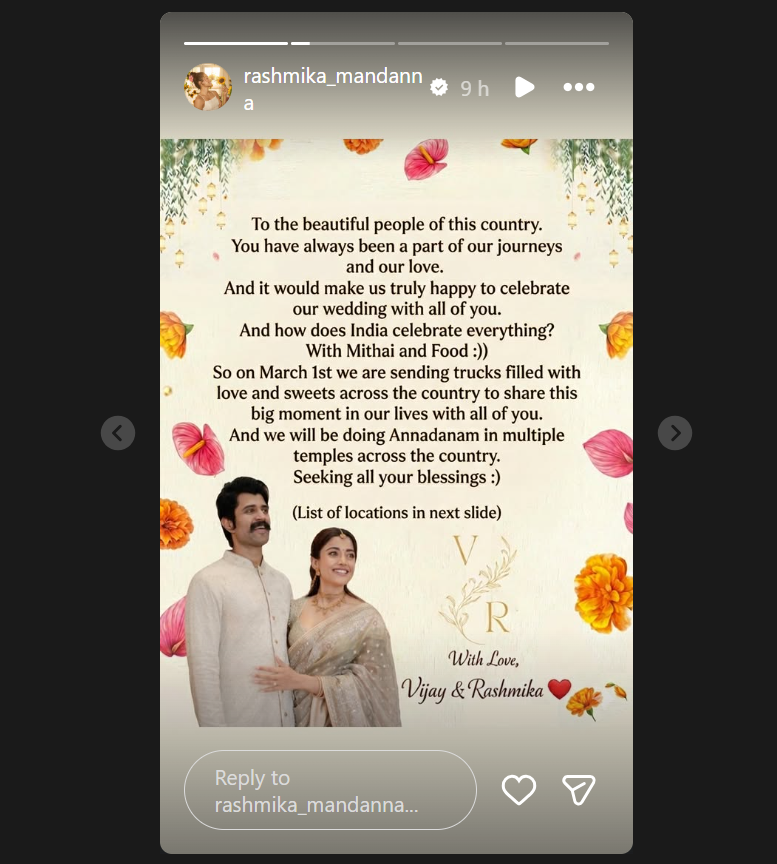Share story using the paper plane icon
Image resolution: width=777 pixels, height=864 pixels.
[x=578, y=790]
